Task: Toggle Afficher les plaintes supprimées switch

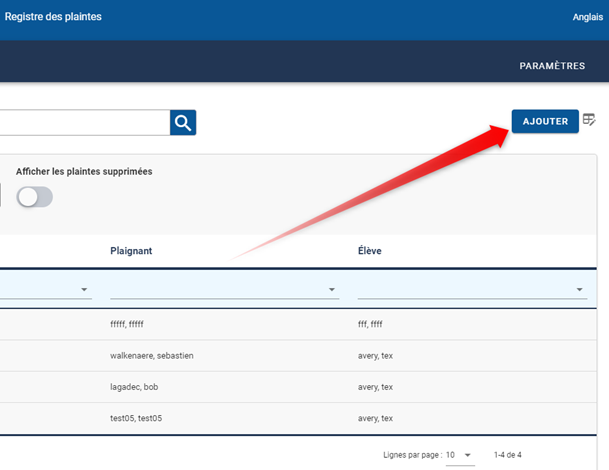Action: pyautogui.click(x=34, y=197)
